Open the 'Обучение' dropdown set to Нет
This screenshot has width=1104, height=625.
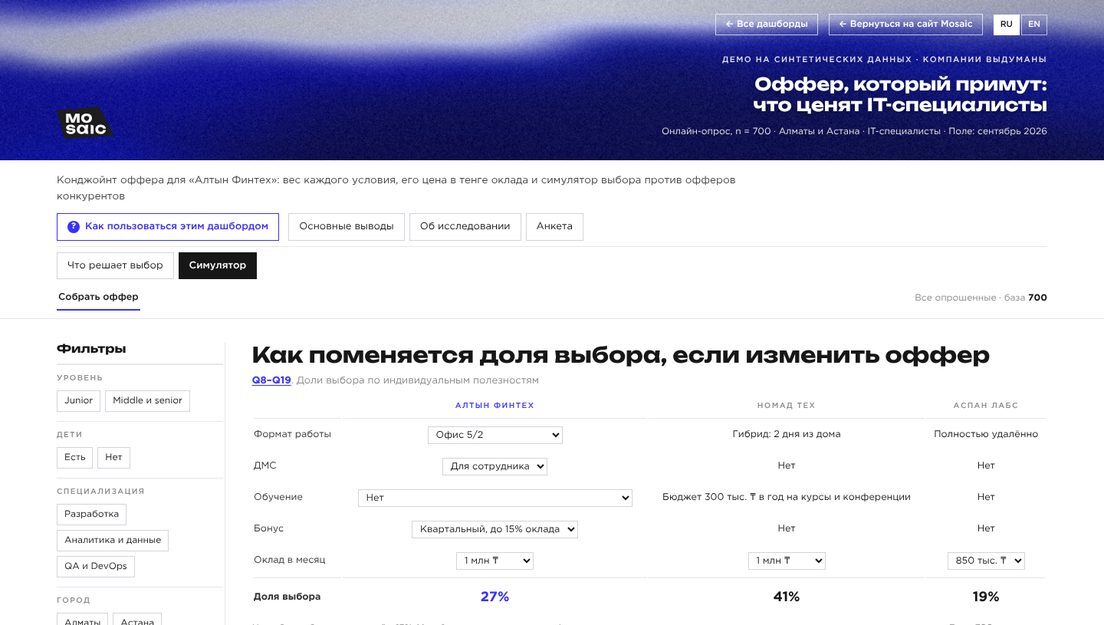[495, 498]
